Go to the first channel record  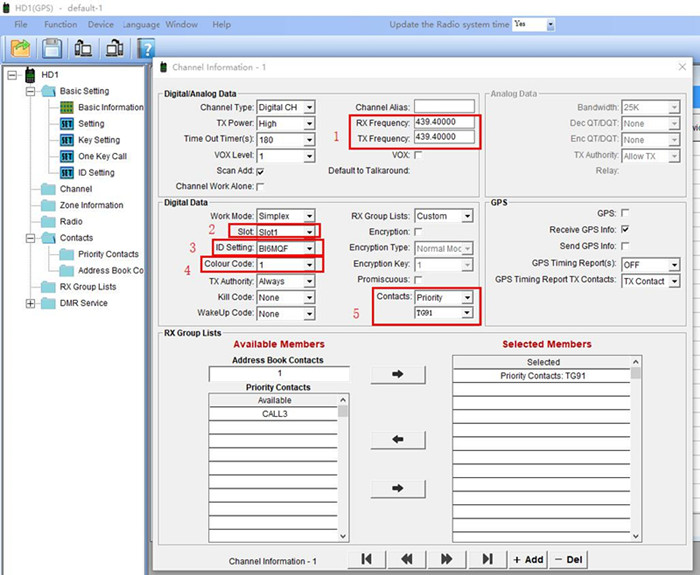pos(367,559)
